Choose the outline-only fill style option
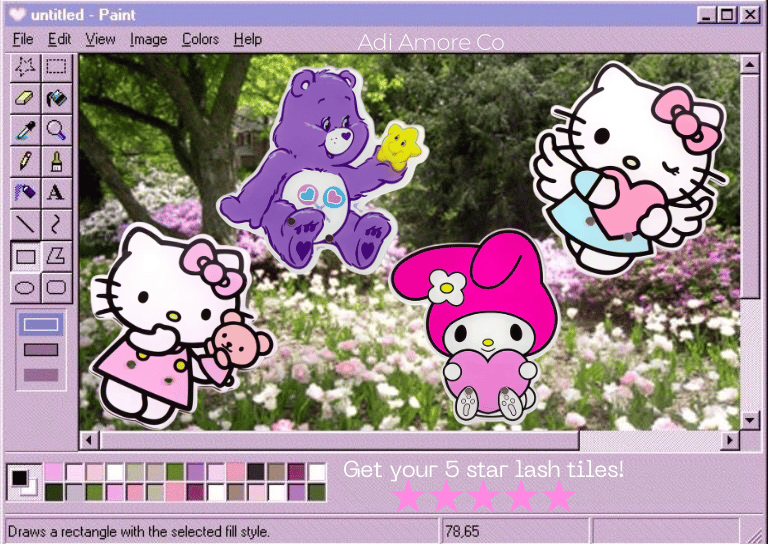Image resolution: width=768 pixels, height=544 pixels. pos(41,324)
